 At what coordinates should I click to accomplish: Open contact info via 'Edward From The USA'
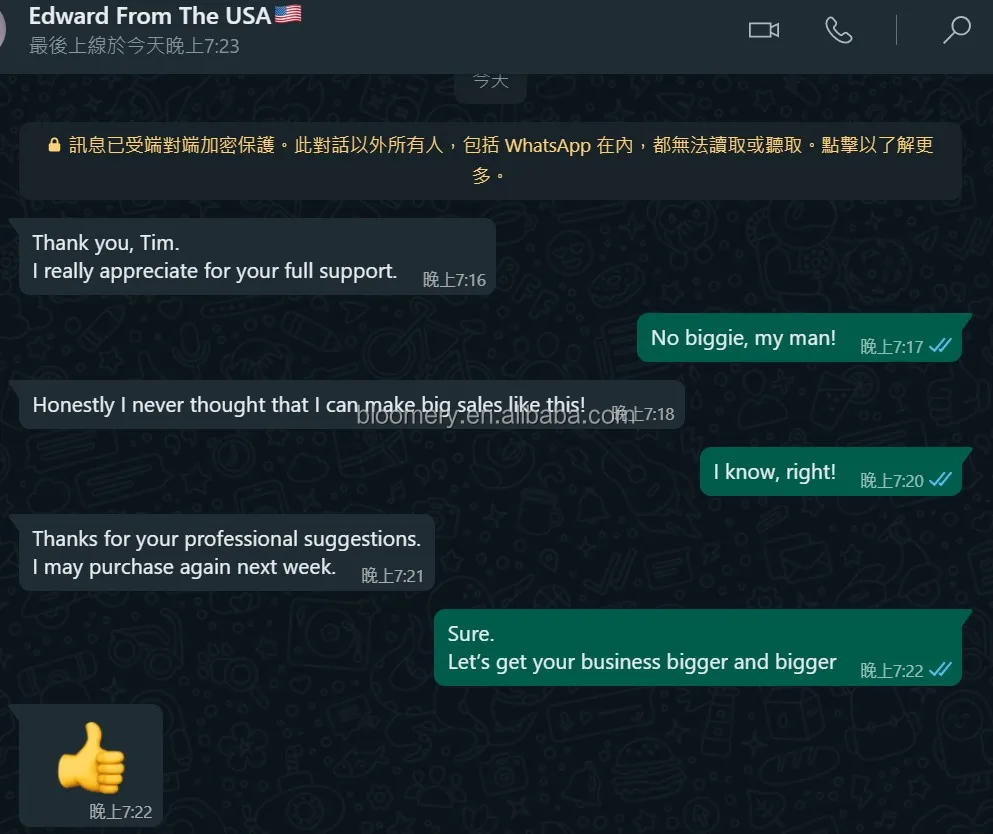pos(149,16)
